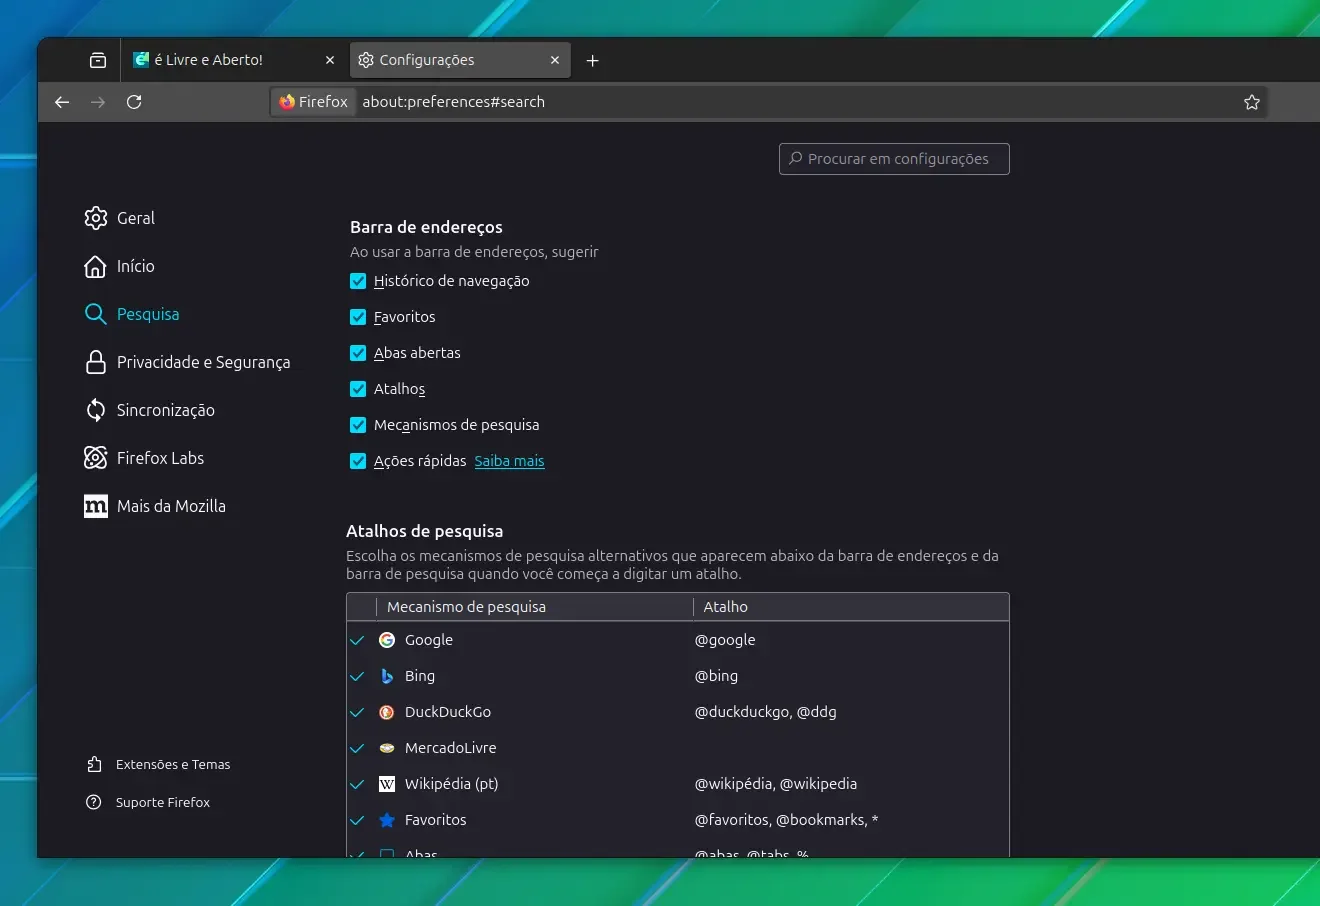Open Suporte Firefox link
1320x906 pixels.
[x=163, y=802]
